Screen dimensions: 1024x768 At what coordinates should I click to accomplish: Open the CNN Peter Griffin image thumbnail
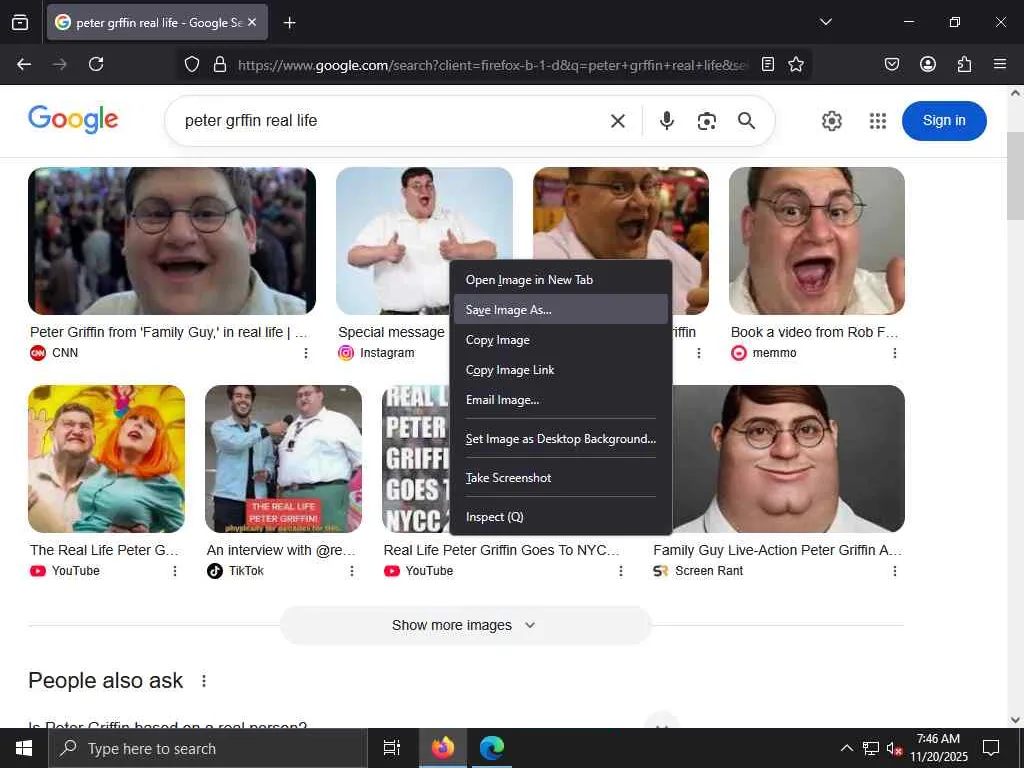[172, 241]
